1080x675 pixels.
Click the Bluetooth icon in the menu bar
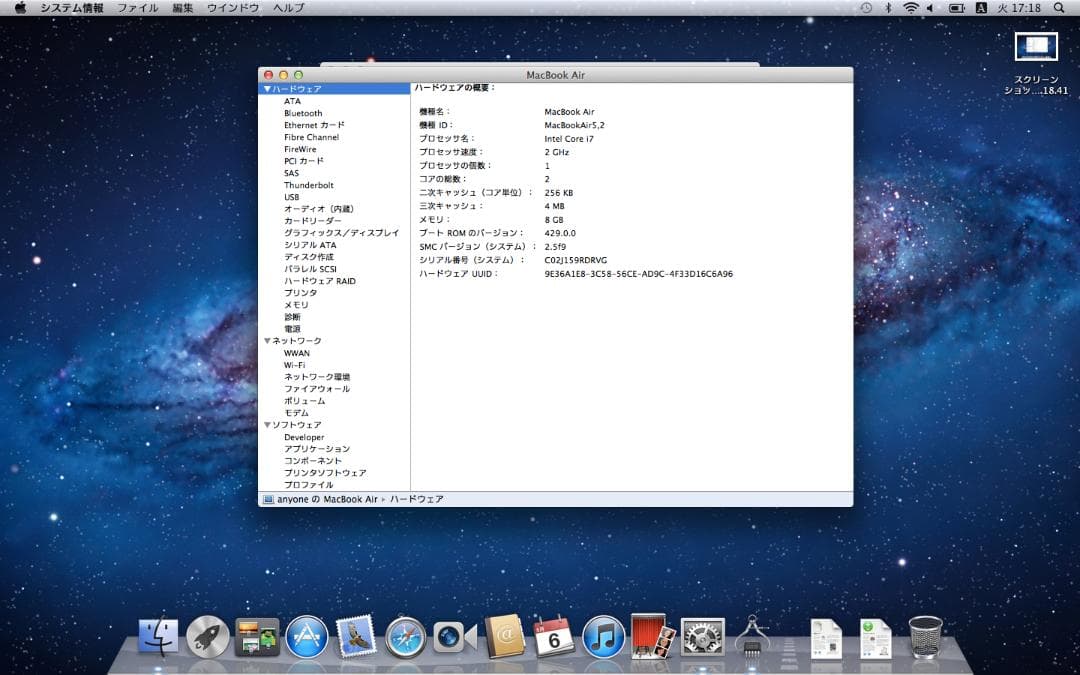point(888,8)
